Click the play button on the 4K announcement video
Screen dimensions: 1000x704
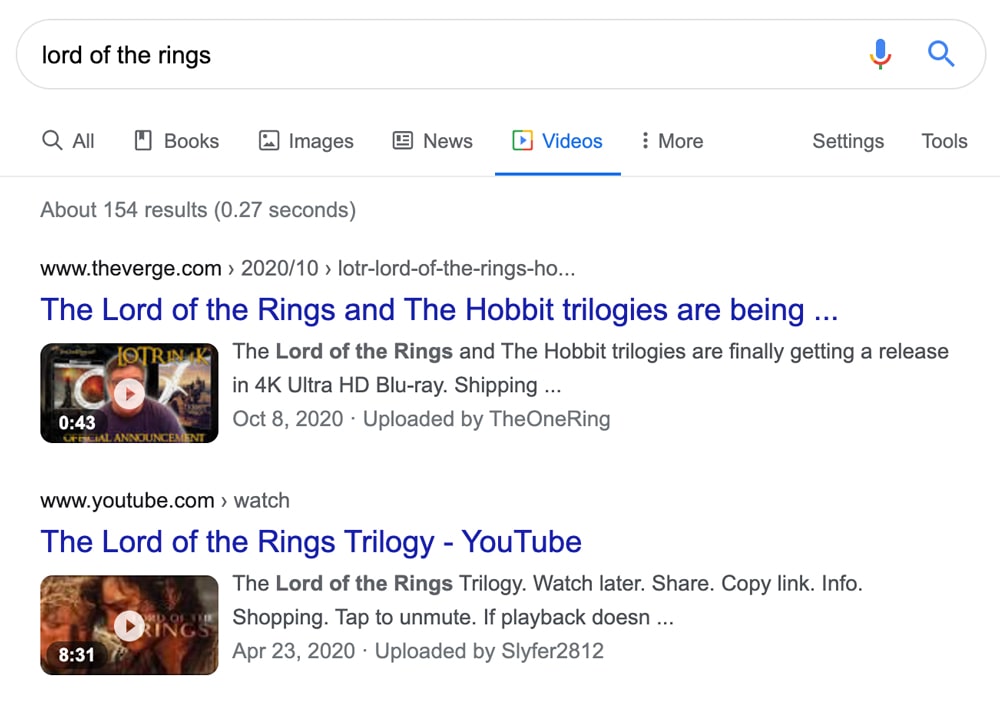pos(128,394)
